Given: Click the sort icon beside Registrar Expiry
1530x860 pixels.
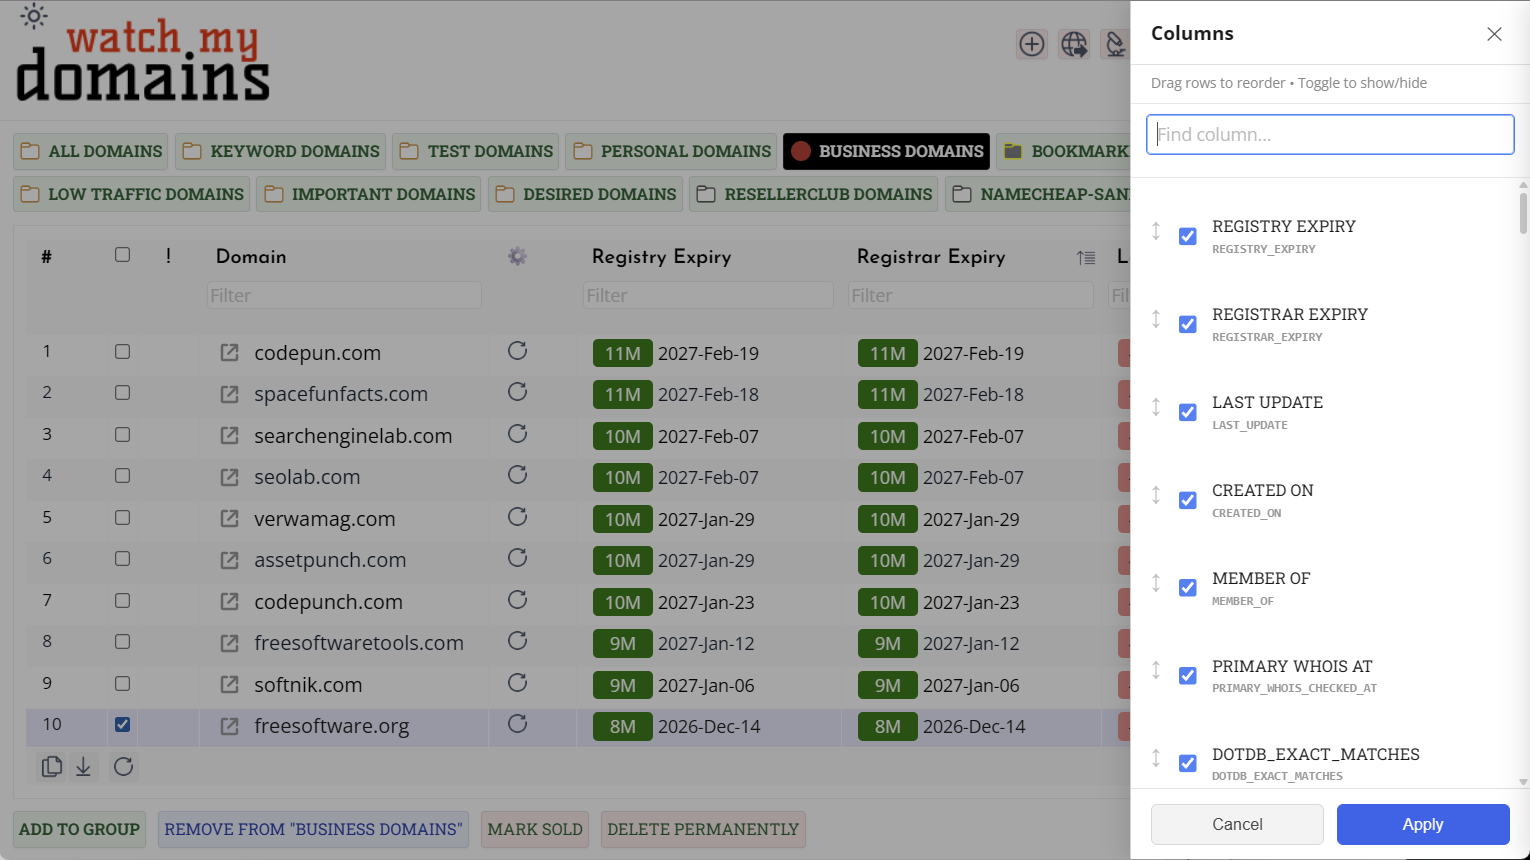Looking at the screenshot, I should coord(1086,258).
